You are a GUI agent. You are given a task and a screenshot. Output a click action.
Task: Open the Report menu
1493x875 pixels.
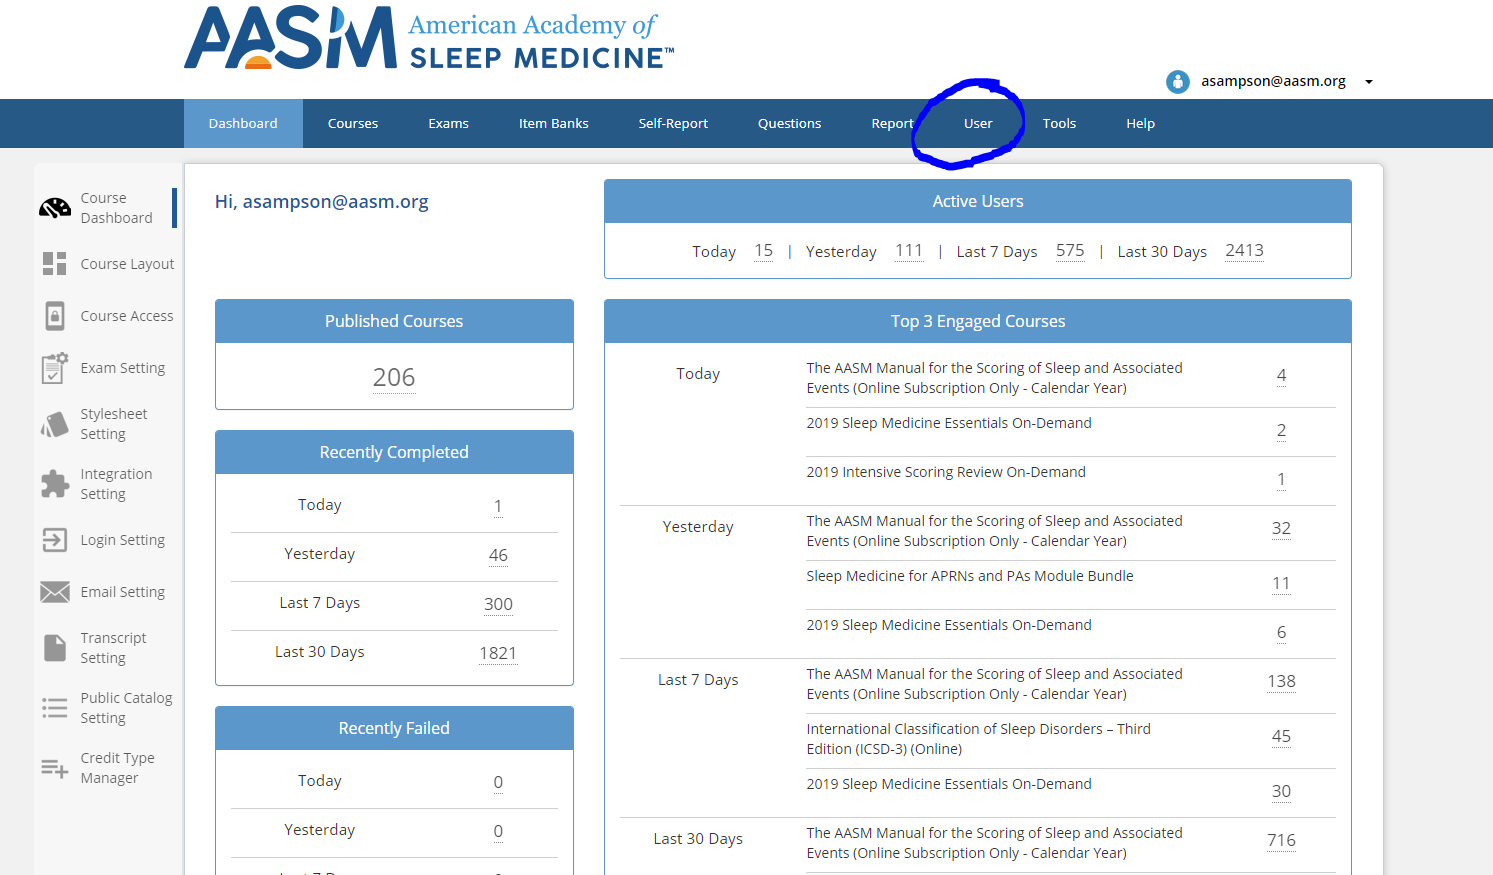[x=893, y=124]
